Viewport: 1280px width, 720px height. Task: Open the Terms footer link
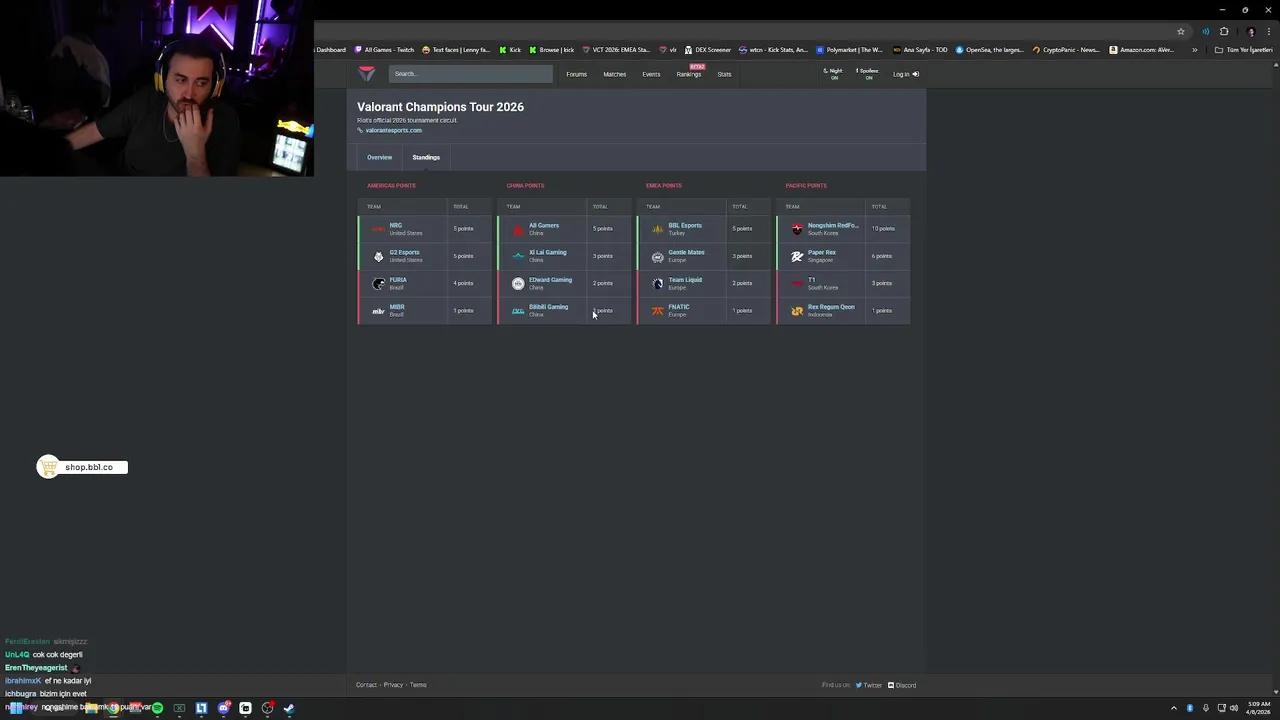pos(418,685)
